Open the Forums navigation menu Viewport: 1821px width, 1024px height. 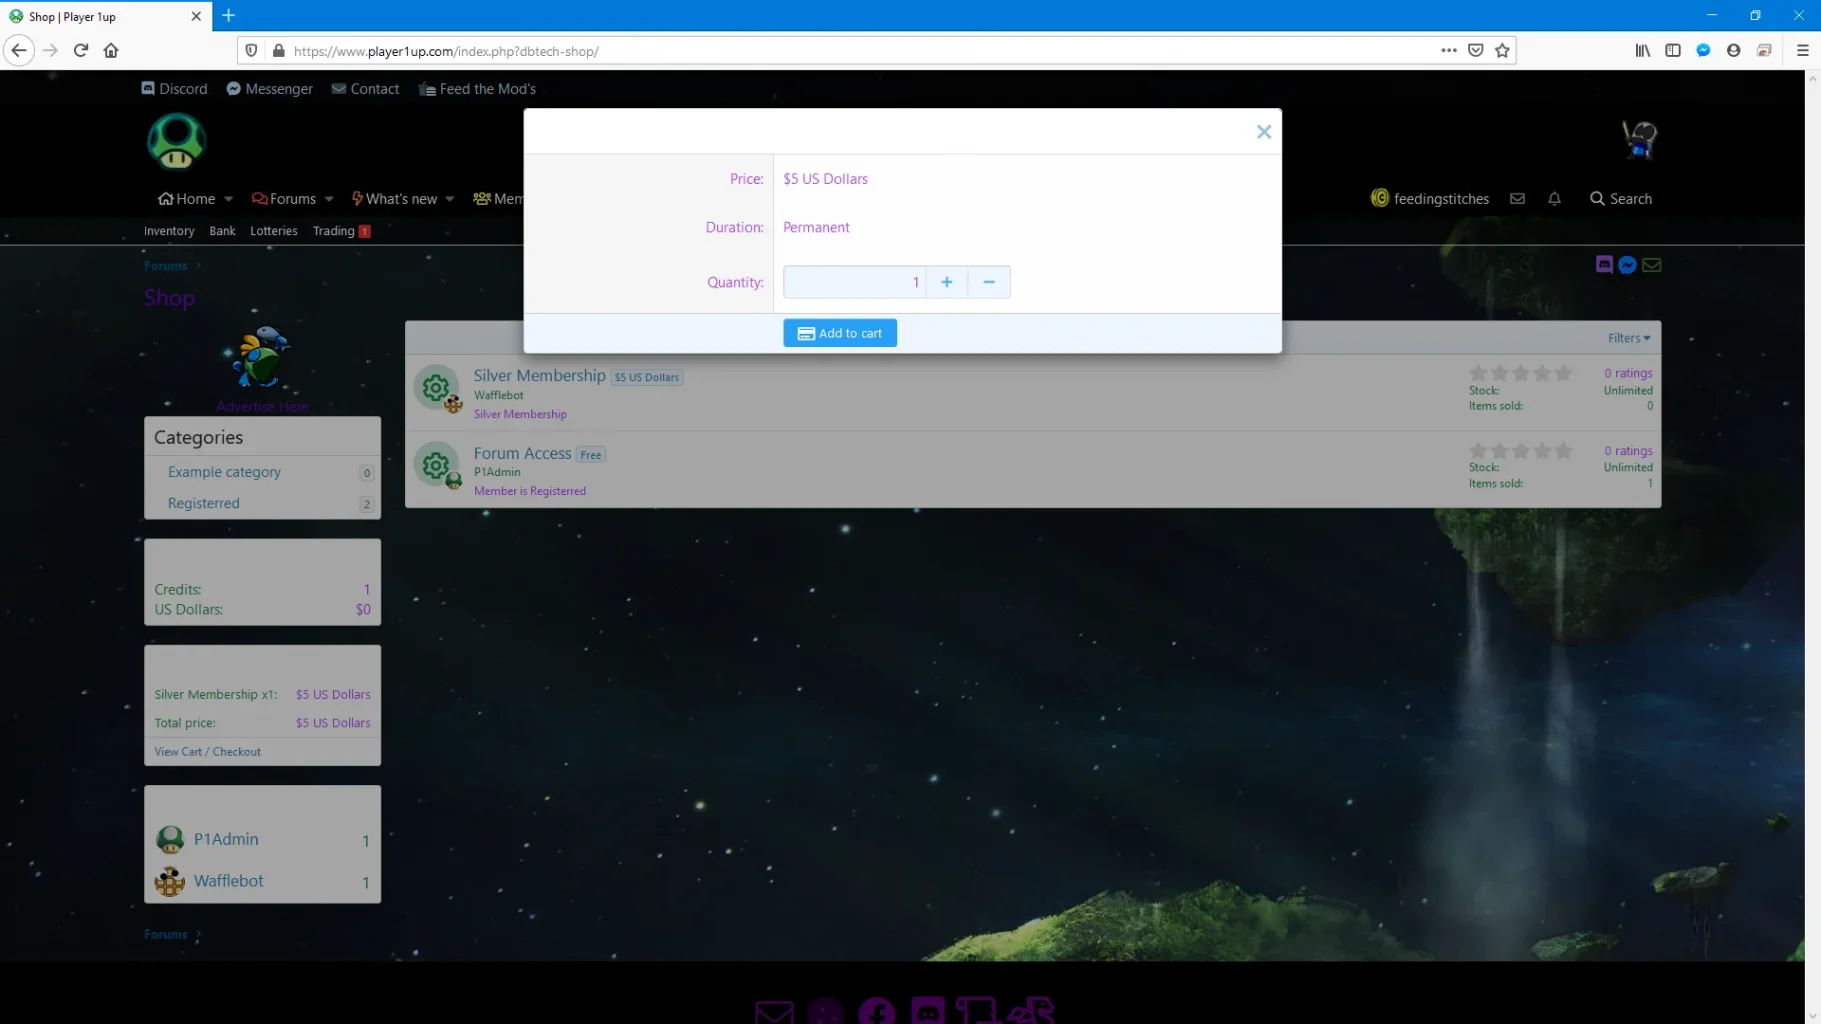[x=284, y=199]
